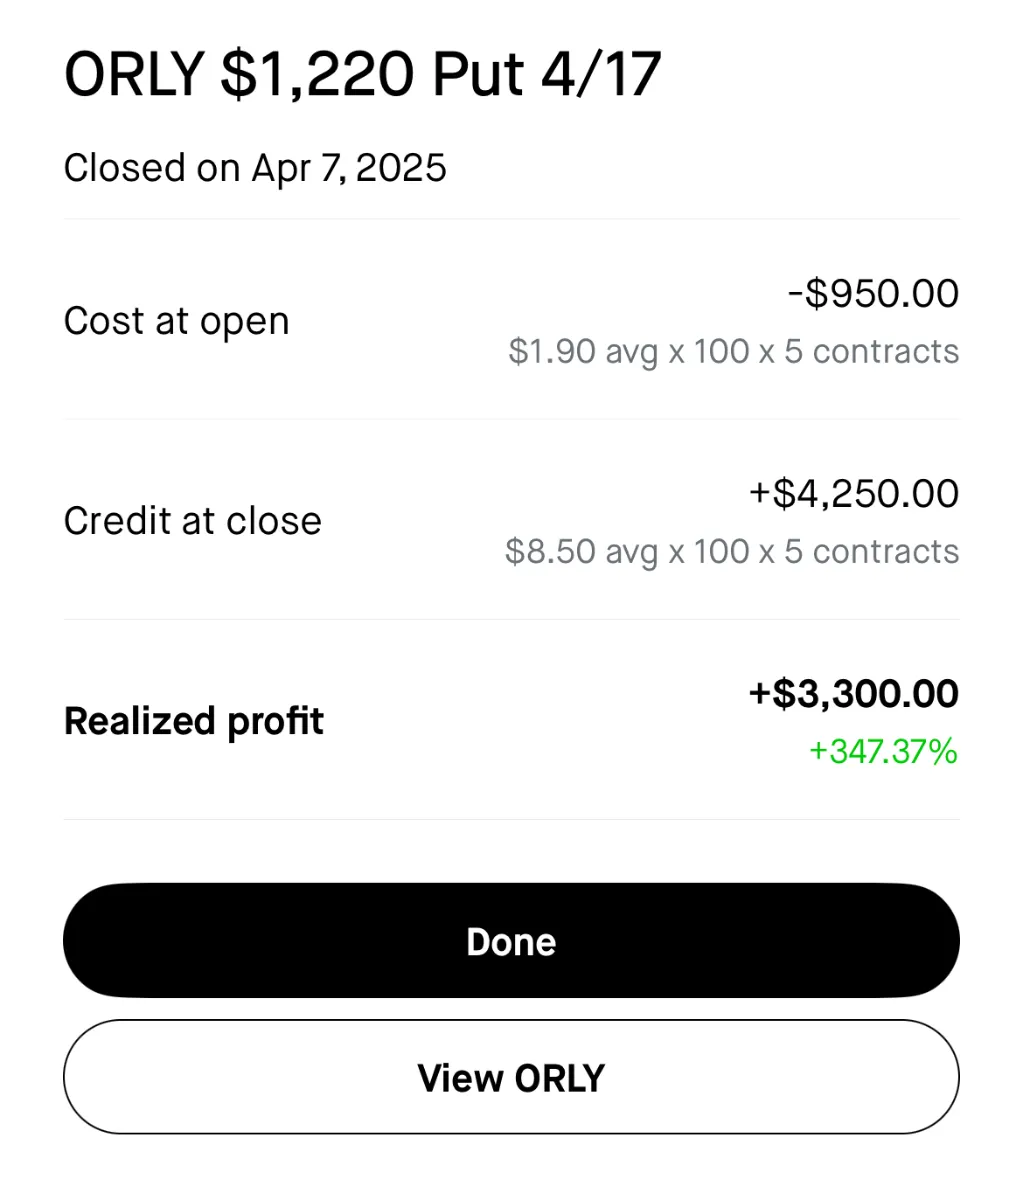Image resolution: width=1023 pixels, height=1200 pixels.
Task: Click the Realized profit label
Action: 193,721
